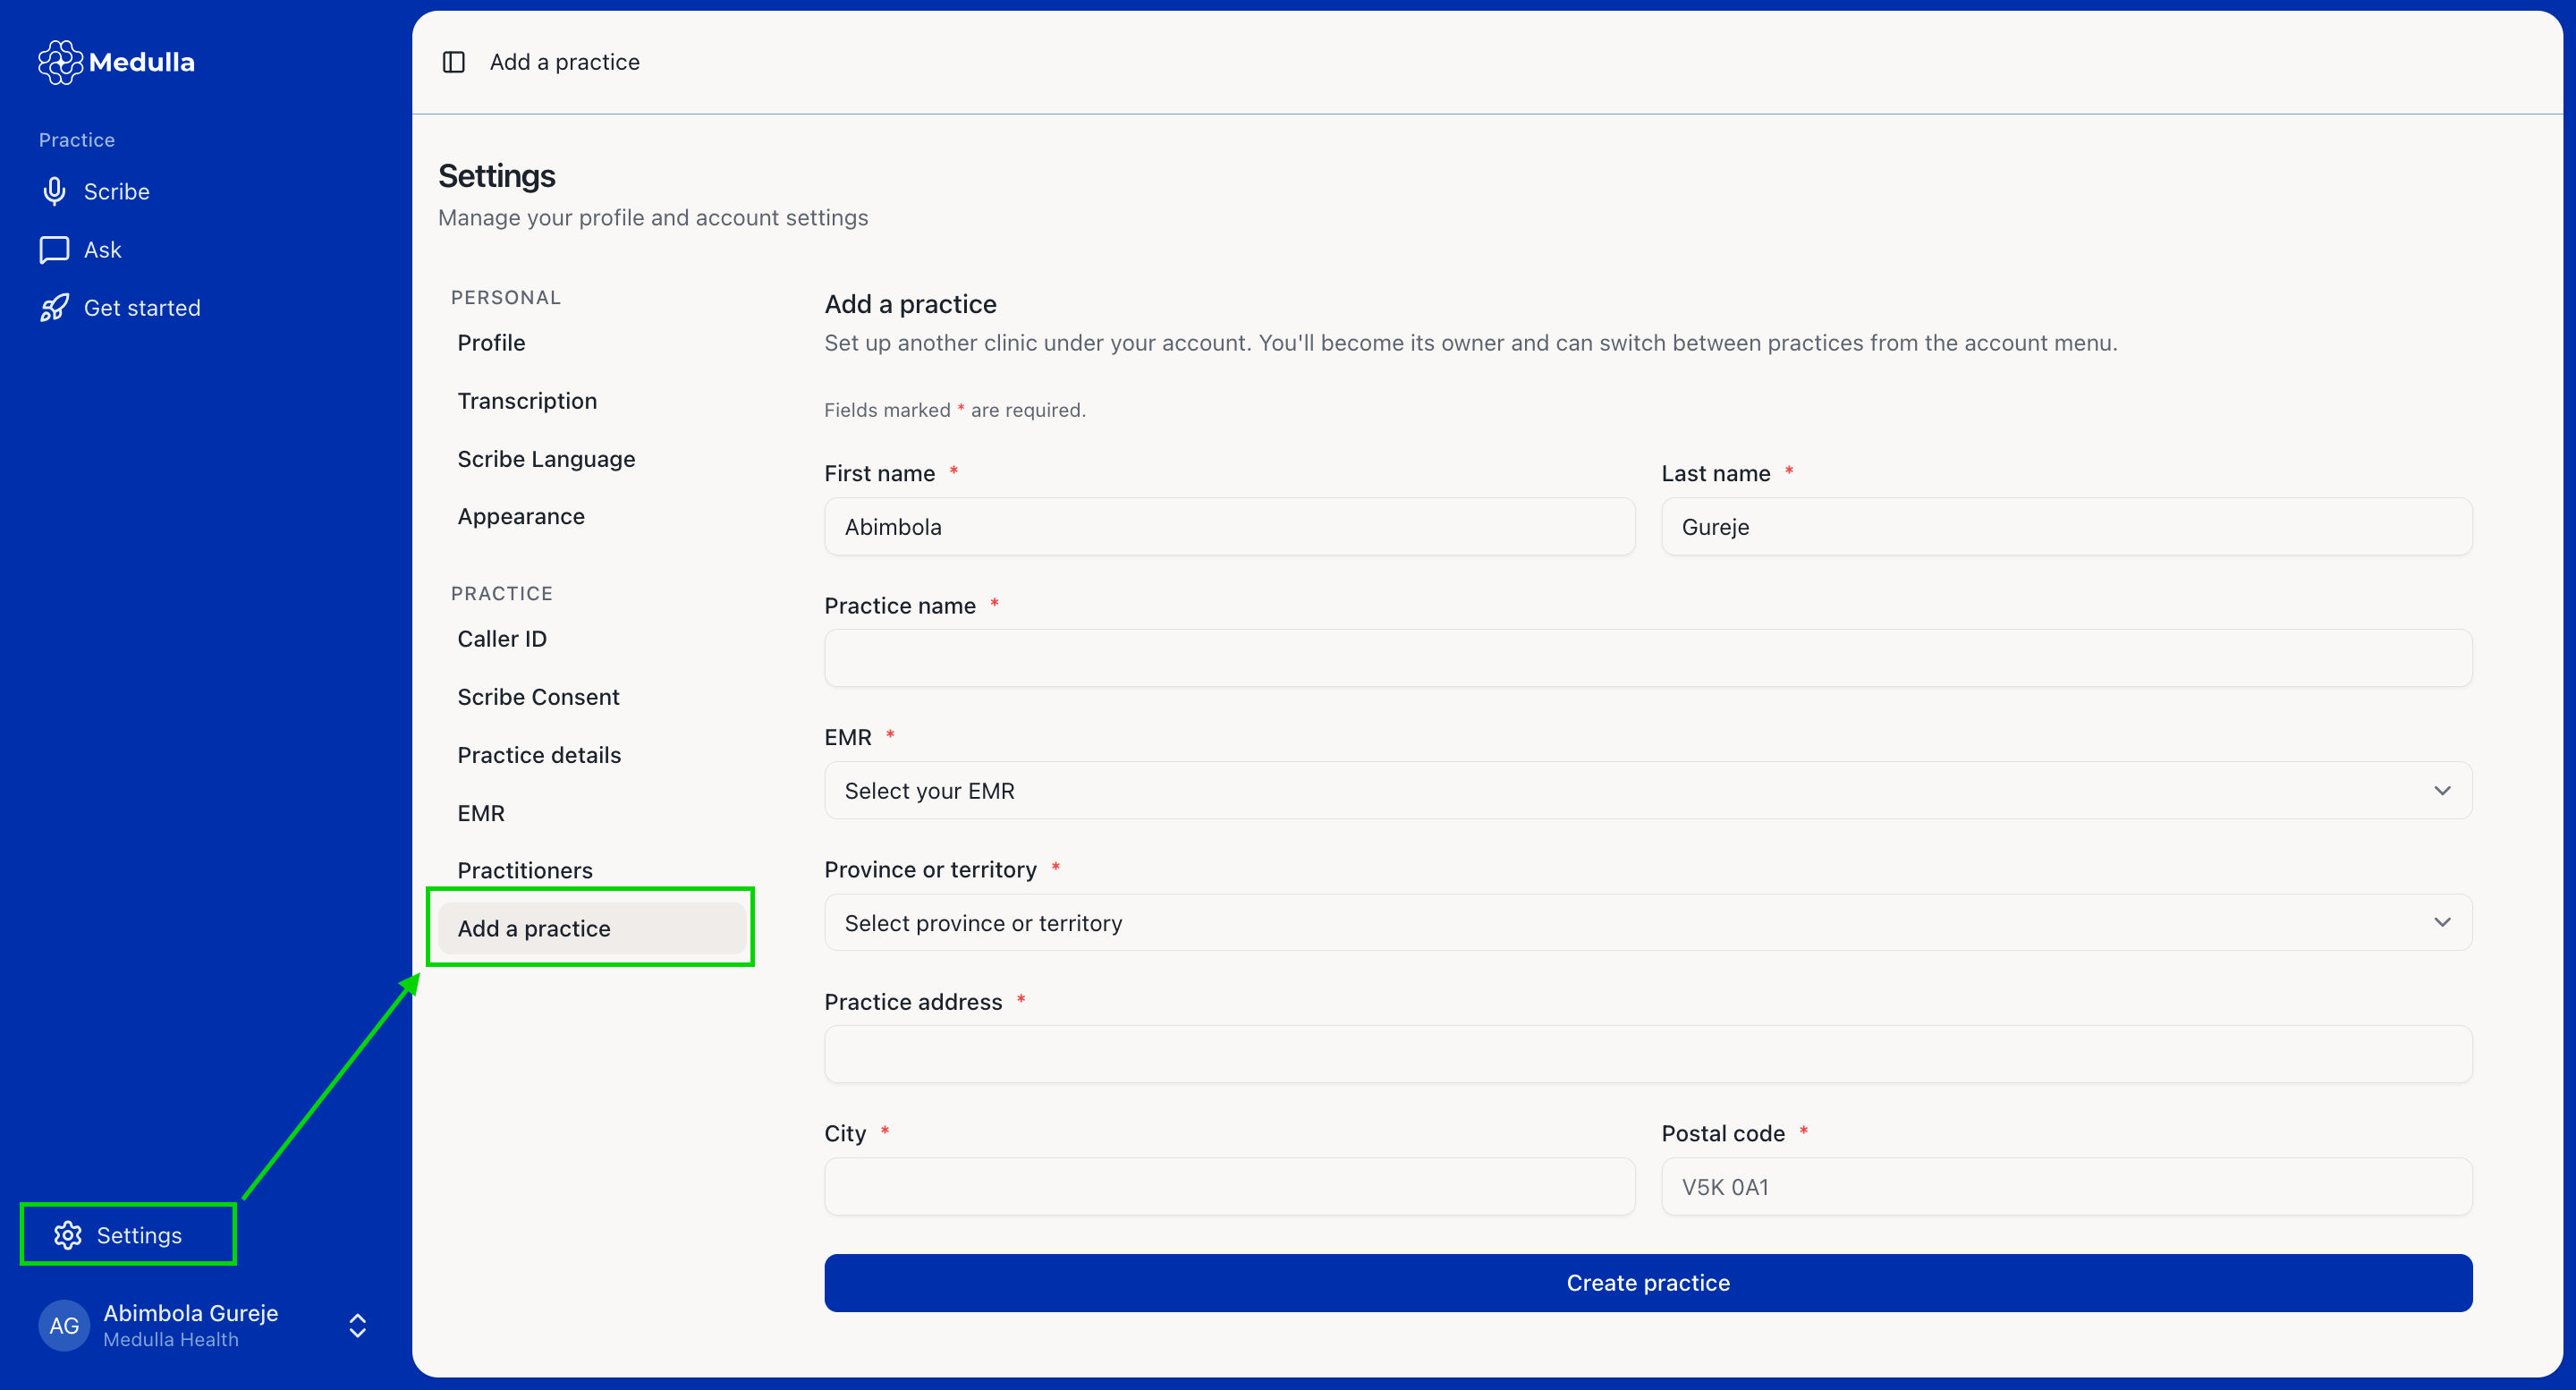2576x1390 pixels.
Task: Open Ask from the sidebar
Action: coord(103,249)
